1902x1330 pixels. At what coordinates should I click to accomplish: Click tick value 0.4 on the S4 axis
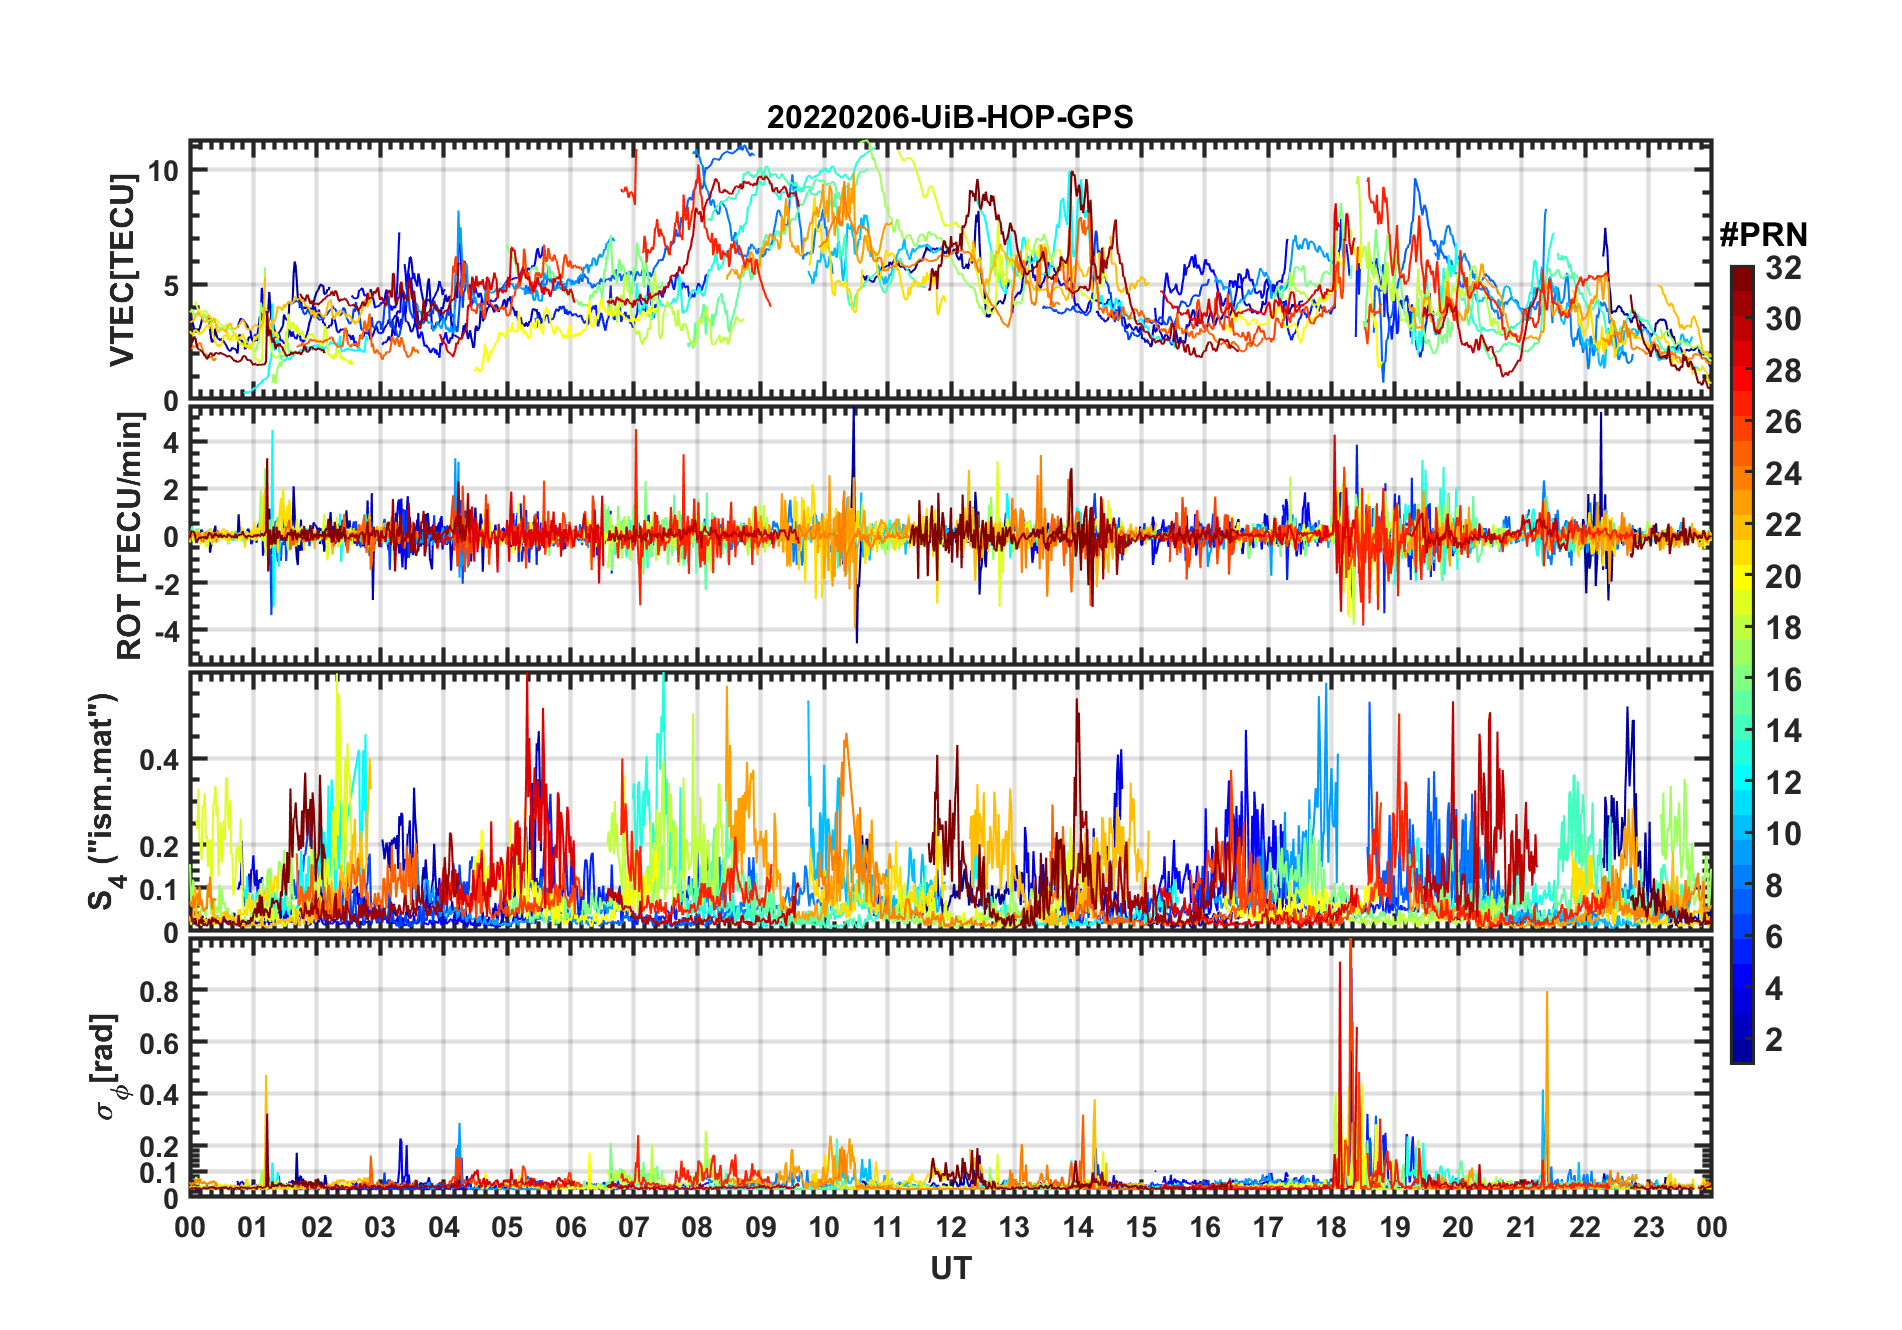159,760
